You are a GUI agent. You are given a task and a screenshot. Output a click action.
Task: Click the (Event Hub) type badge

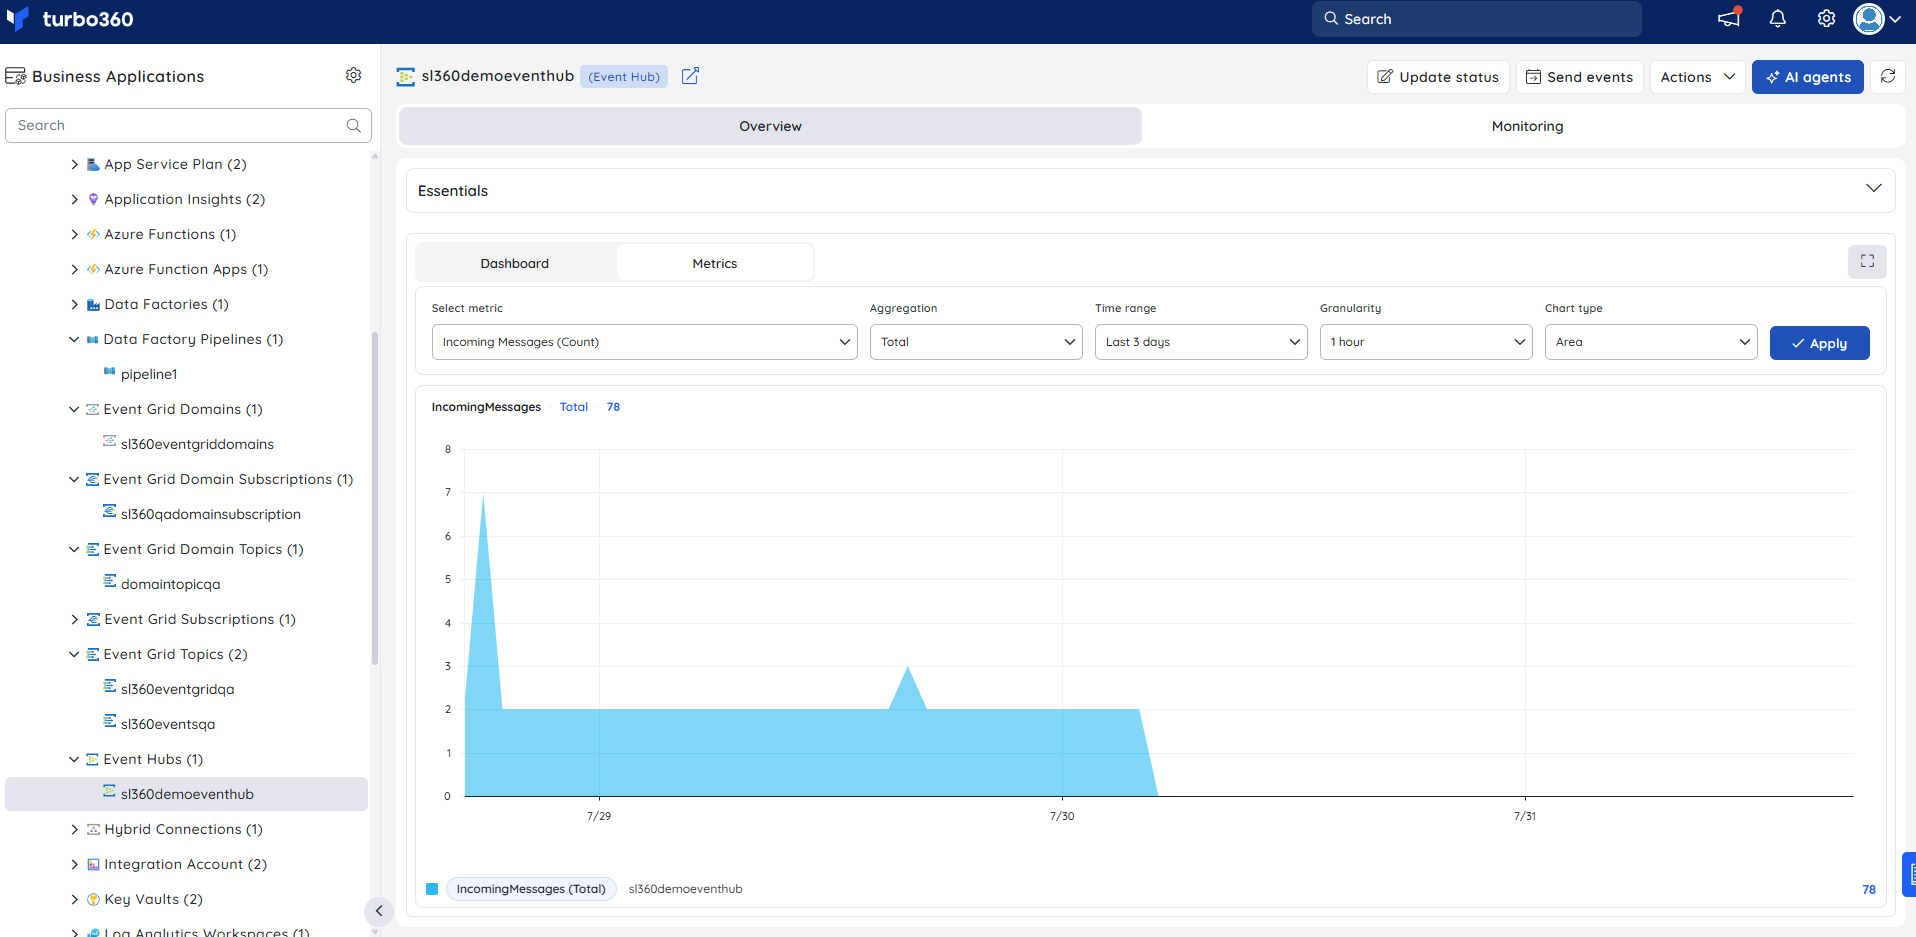click(624, 77)
